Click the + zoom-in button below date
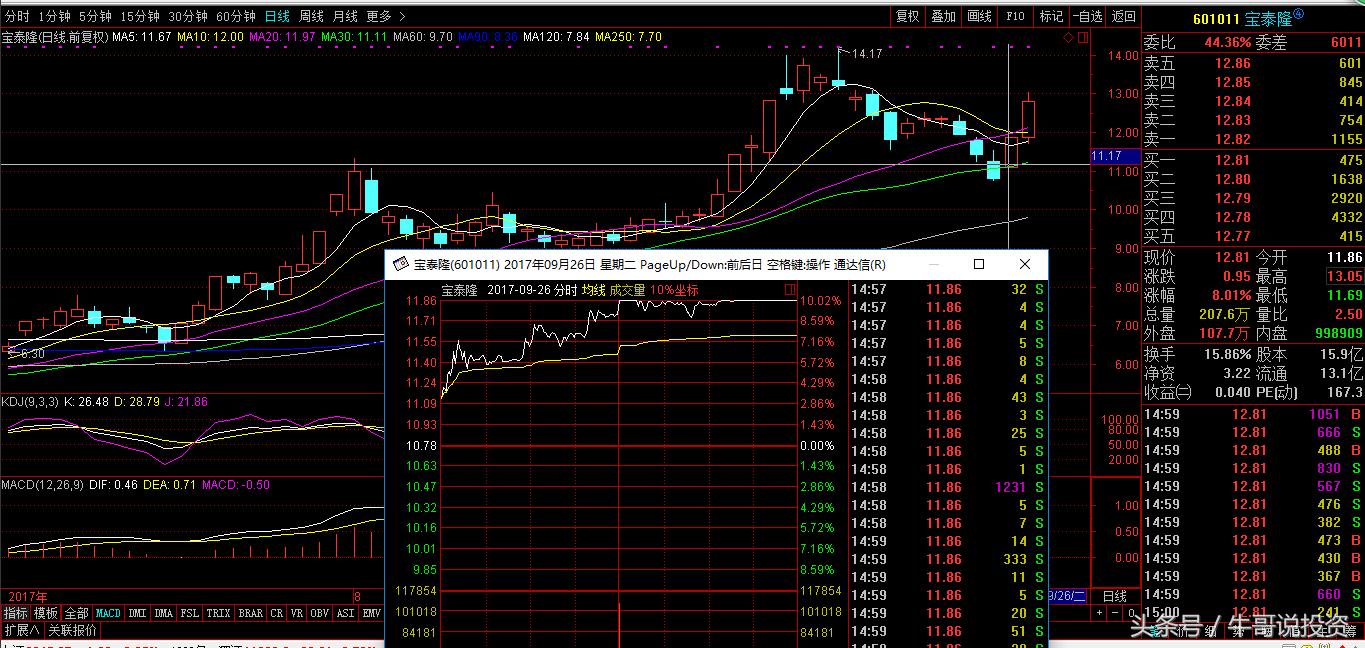The height and width of the screenshot is (648, 1365). pos(1098,613)
